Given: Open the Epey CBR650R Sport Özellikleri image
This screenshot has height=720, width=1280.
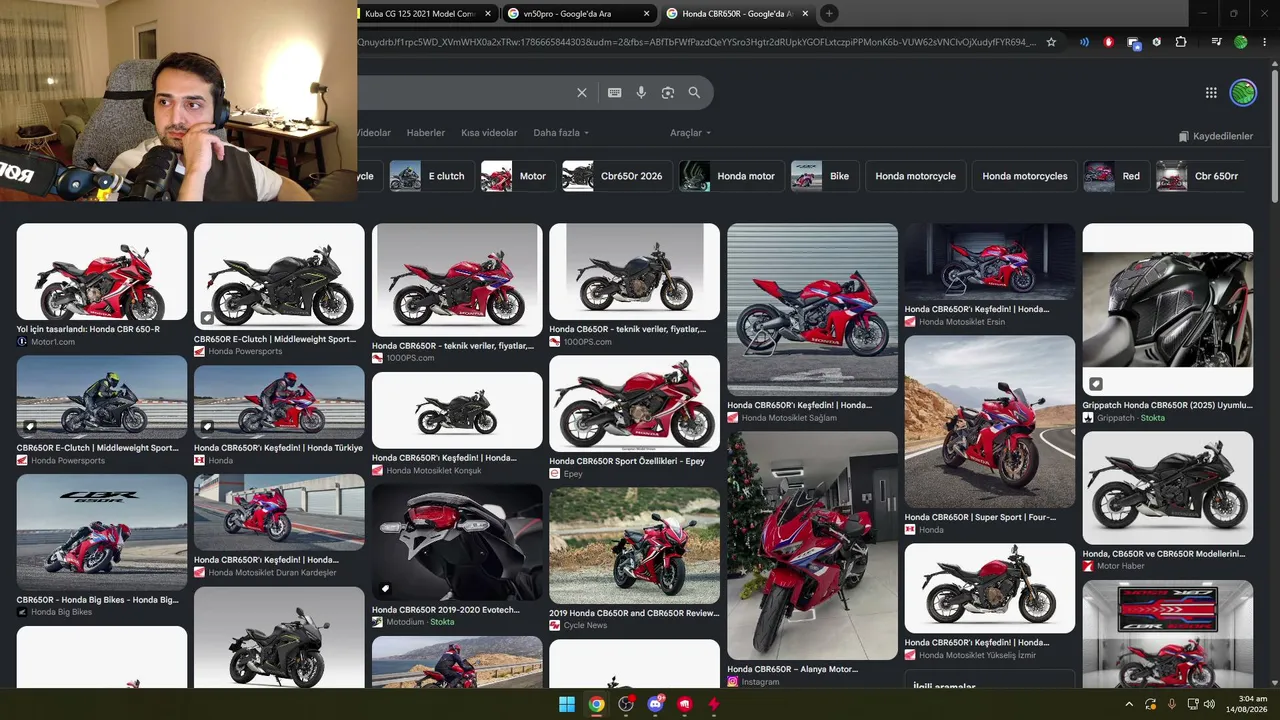Looking at the screenshot, I should [x=634, y=404].
